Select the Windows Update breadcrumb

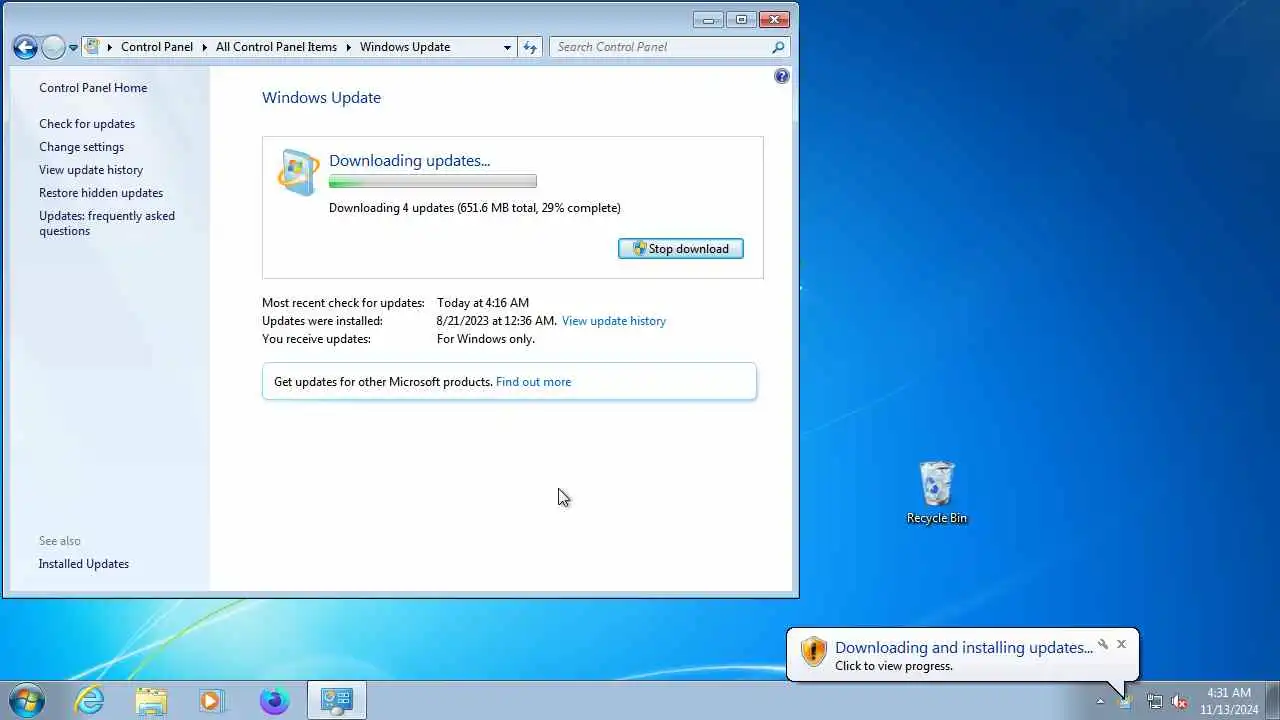405,47
